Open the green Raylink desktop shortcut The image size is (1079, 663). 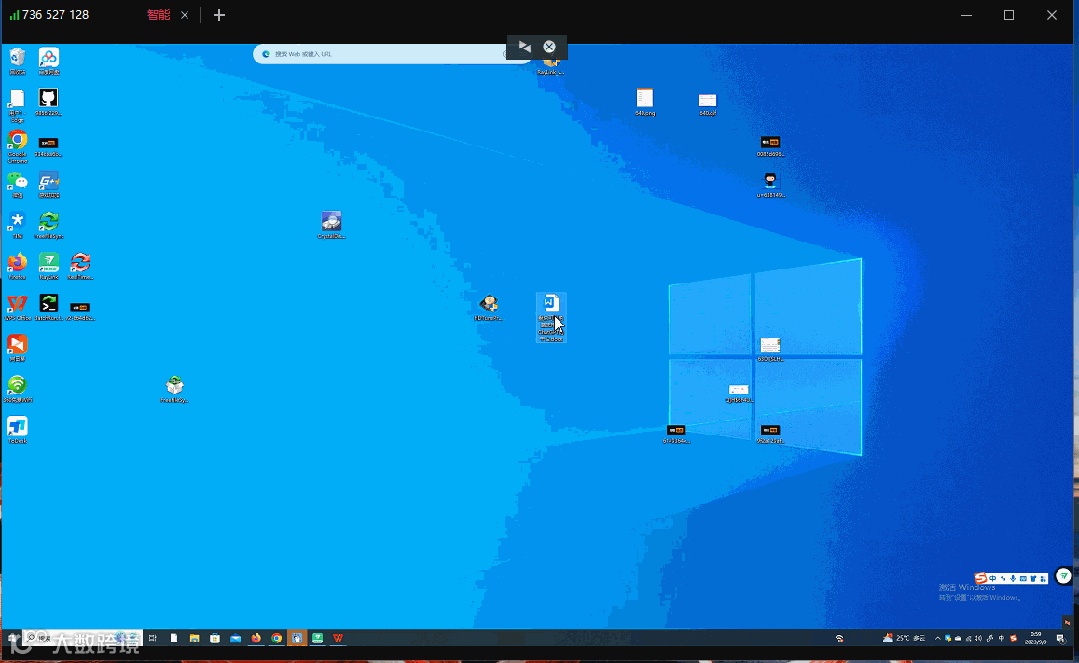coord(48,266)
